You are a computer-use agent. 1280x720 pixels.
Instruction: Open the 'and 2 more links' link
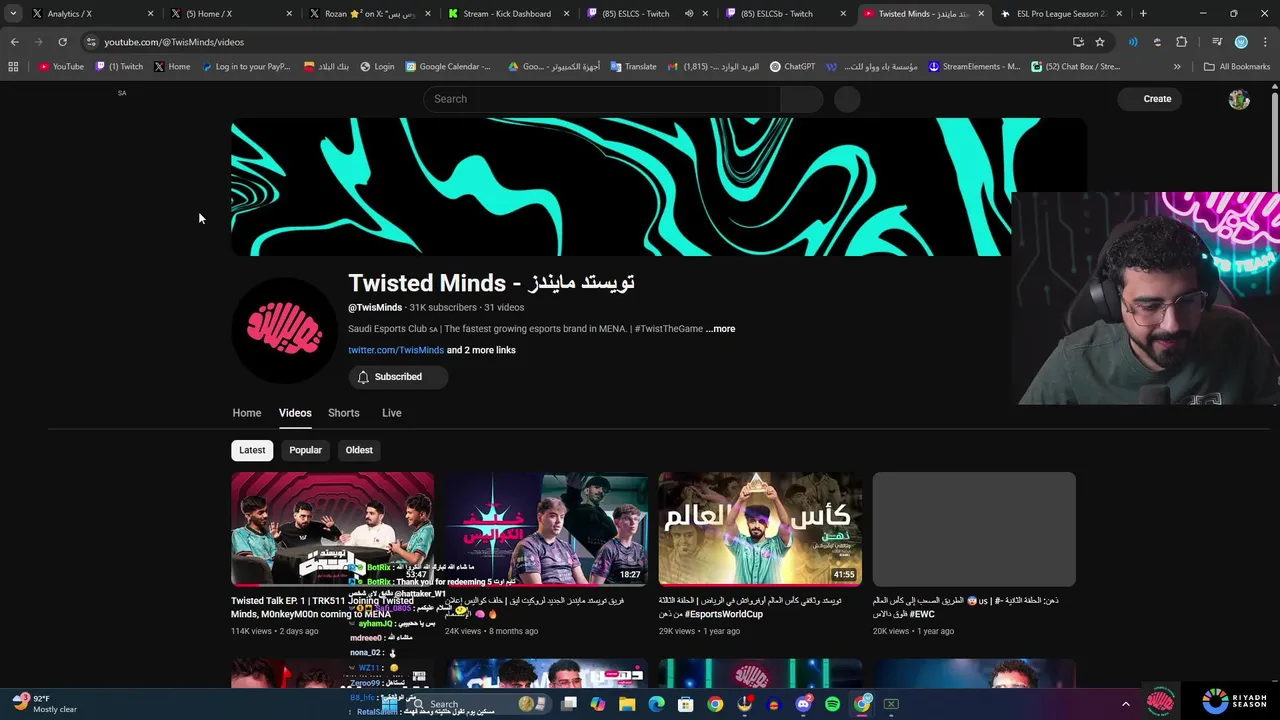[481, 350]
